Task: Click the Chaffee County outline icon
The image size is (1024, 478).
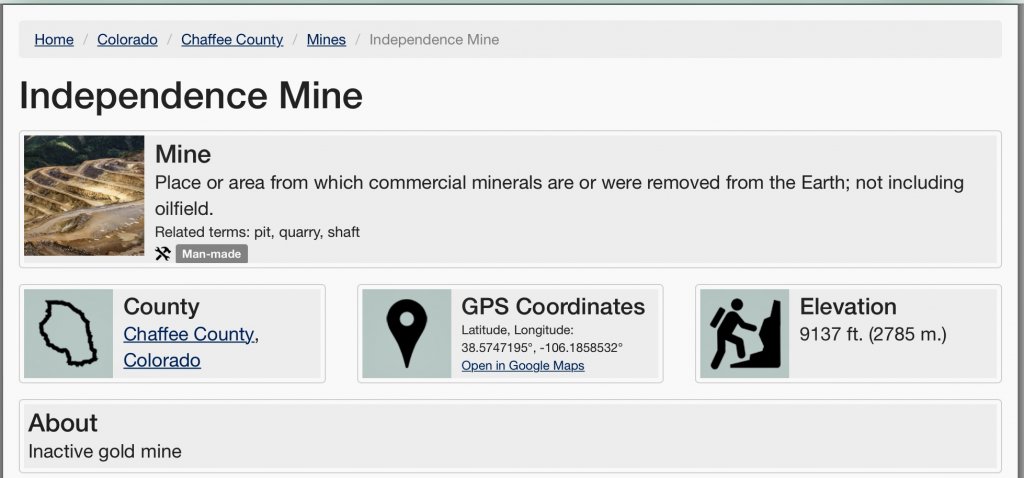Action: pyautogui.click(x=68, y=333)
